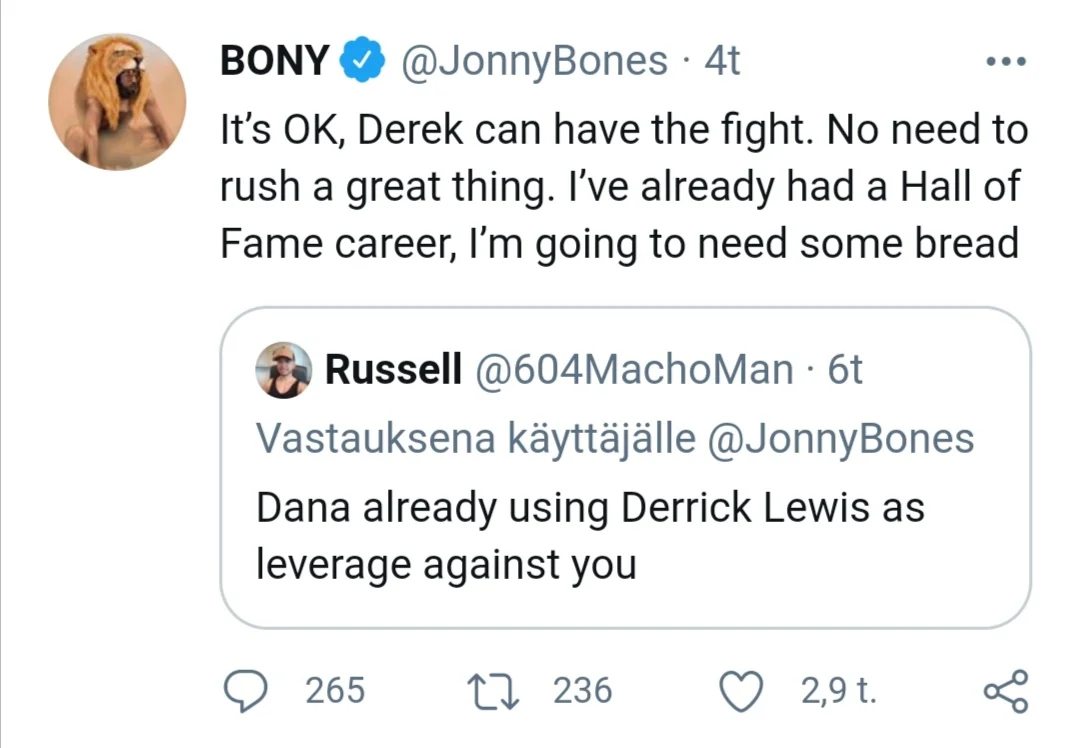Tap the share icon on the tweet
The image size is (1080, 748).
[x=1005, y=691]
